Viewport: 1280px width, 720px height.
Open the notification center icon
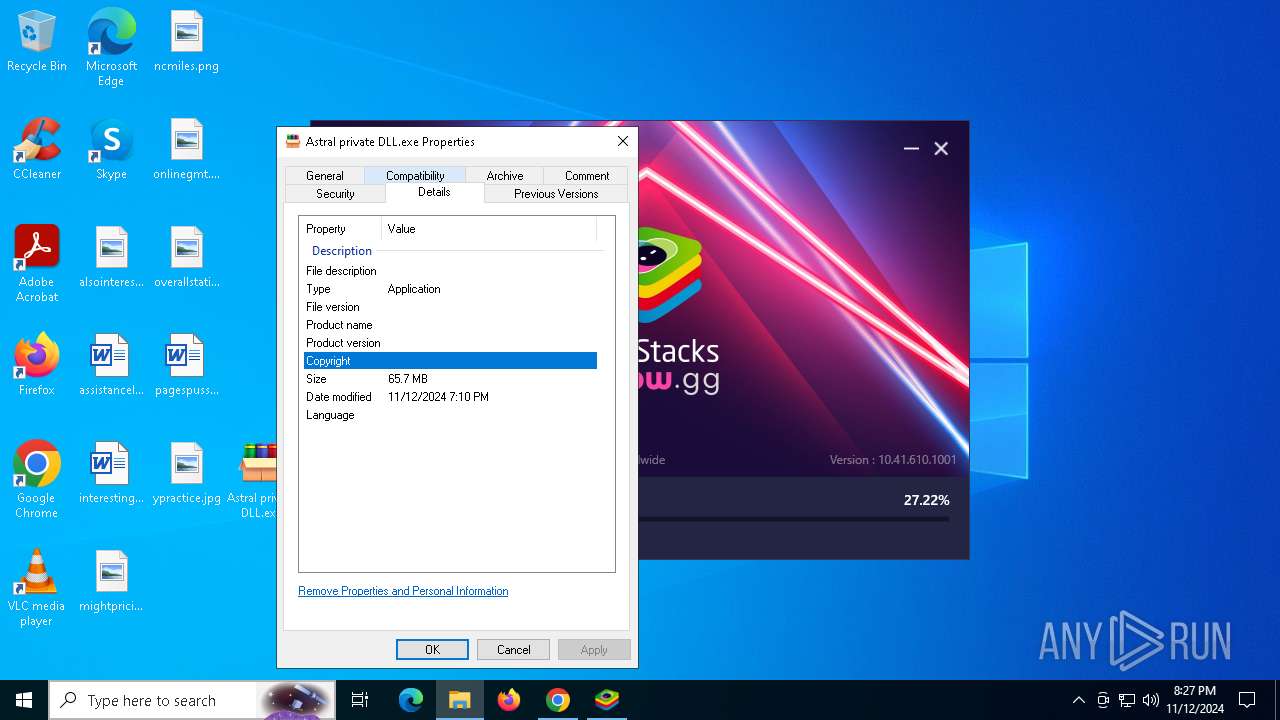click(1247, 700)
